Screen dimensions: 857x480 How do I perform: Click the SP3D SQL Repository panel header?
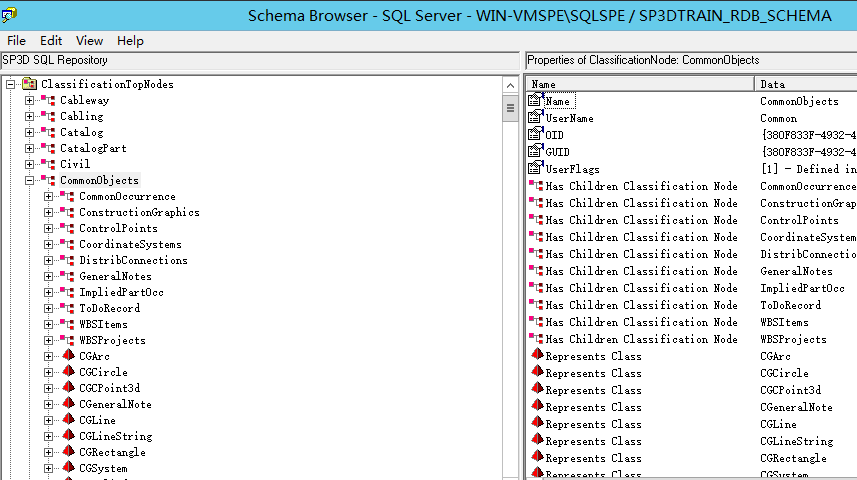point(260,60)
